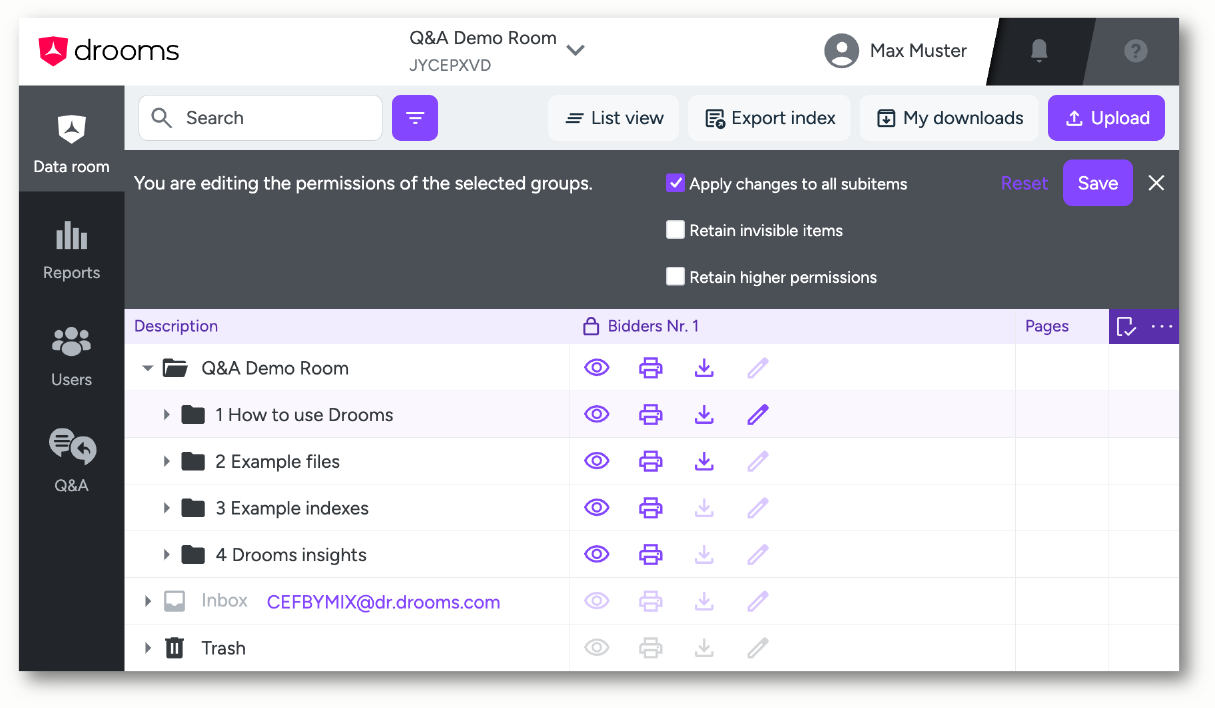Open the Q&A Demo Room dropdown chevron
The width and height of the screenshot is (1215, 708).
click(x=575, y=50)
